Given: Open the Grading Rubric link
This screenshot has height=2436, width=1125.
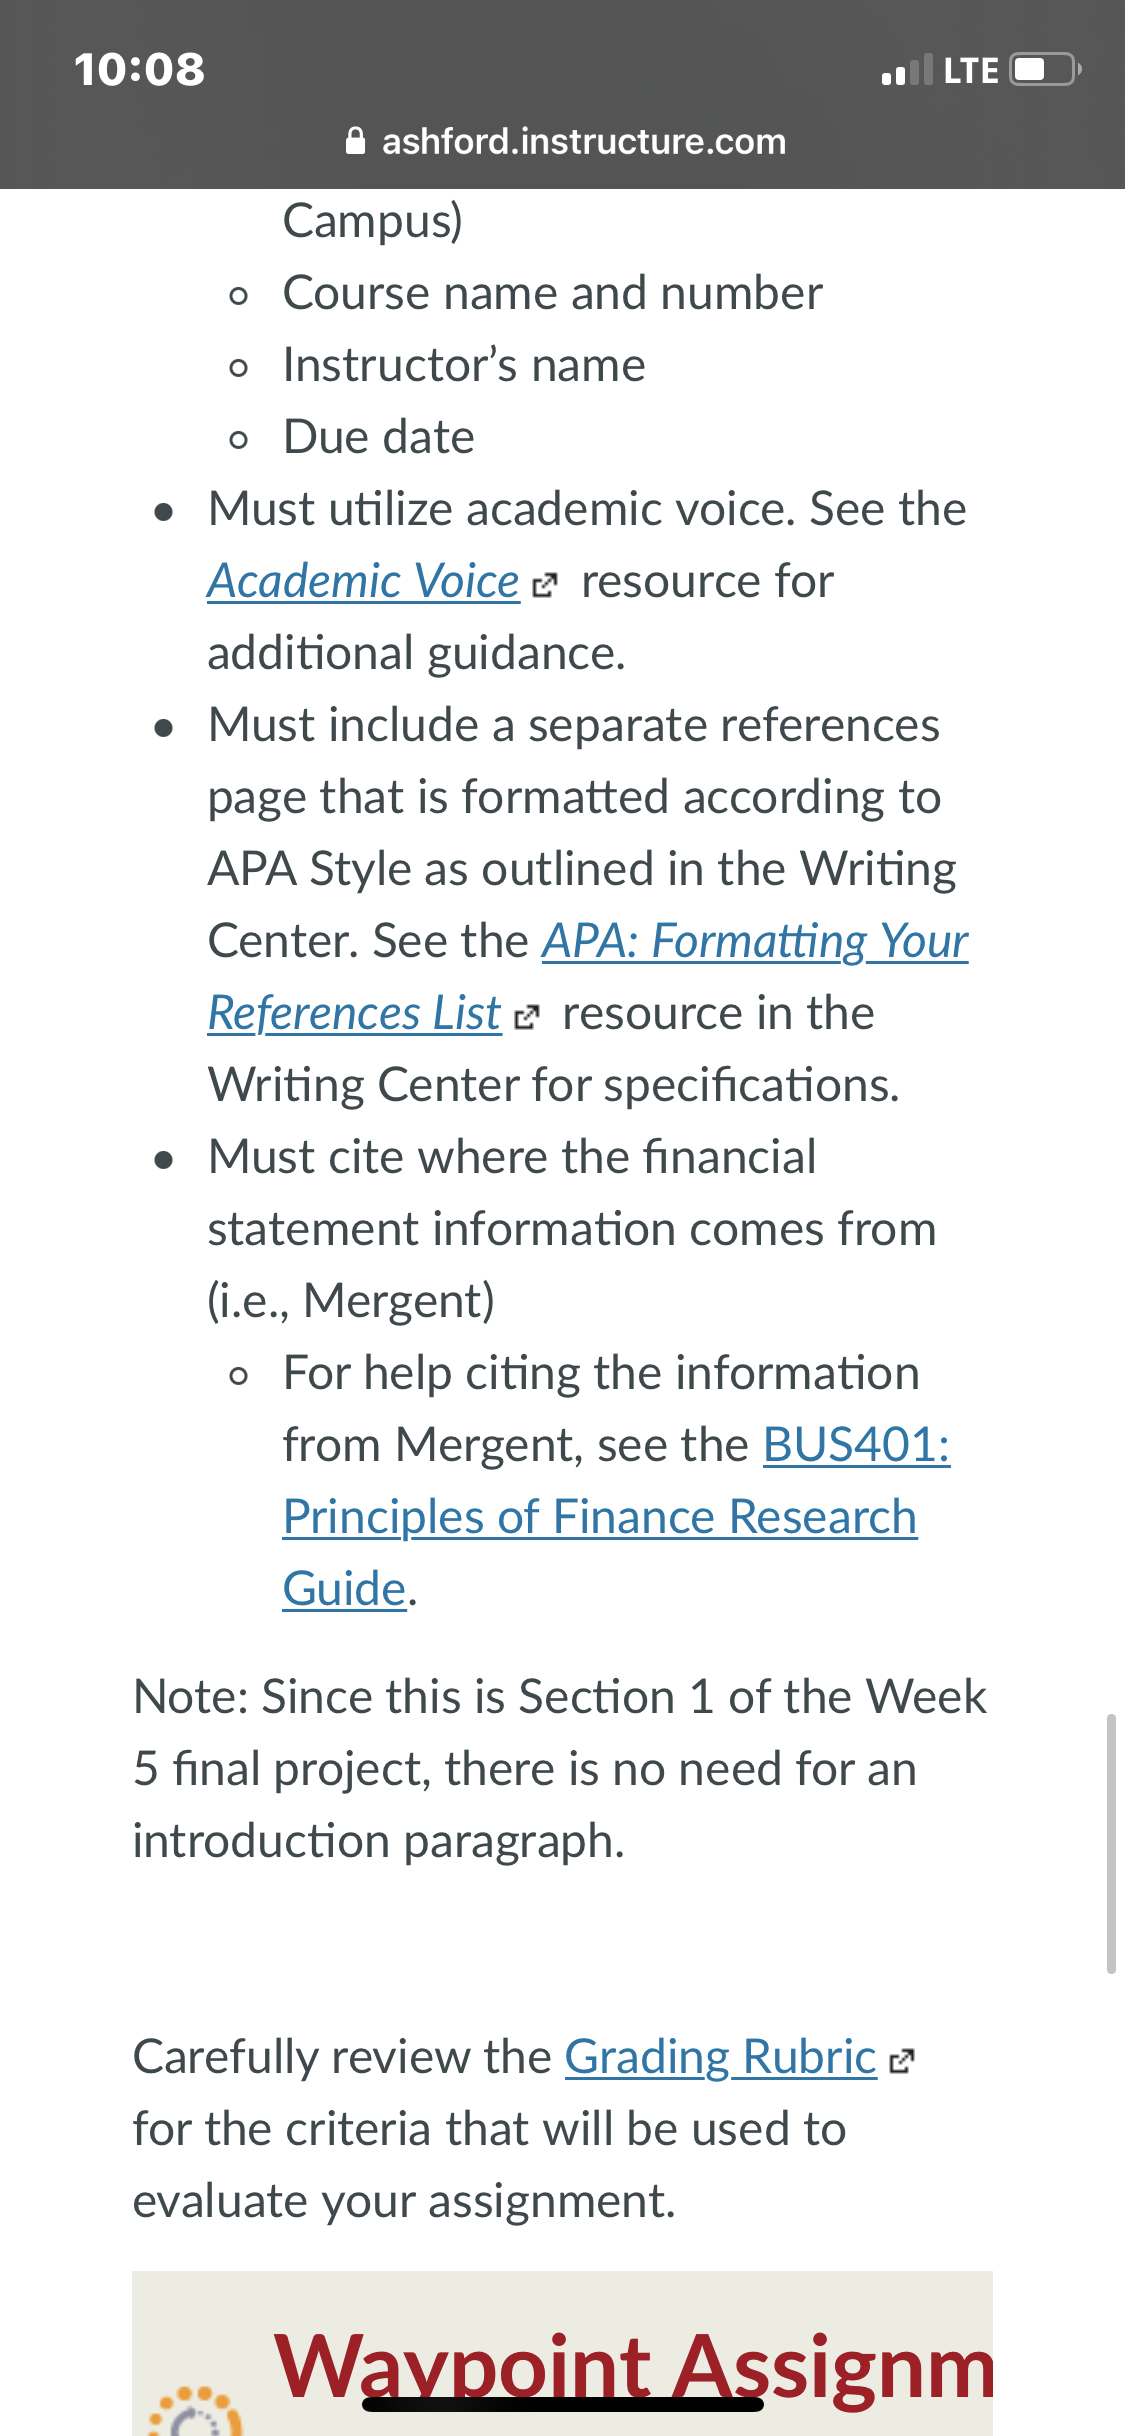Looking at the screenshot, I should 721,2058.
